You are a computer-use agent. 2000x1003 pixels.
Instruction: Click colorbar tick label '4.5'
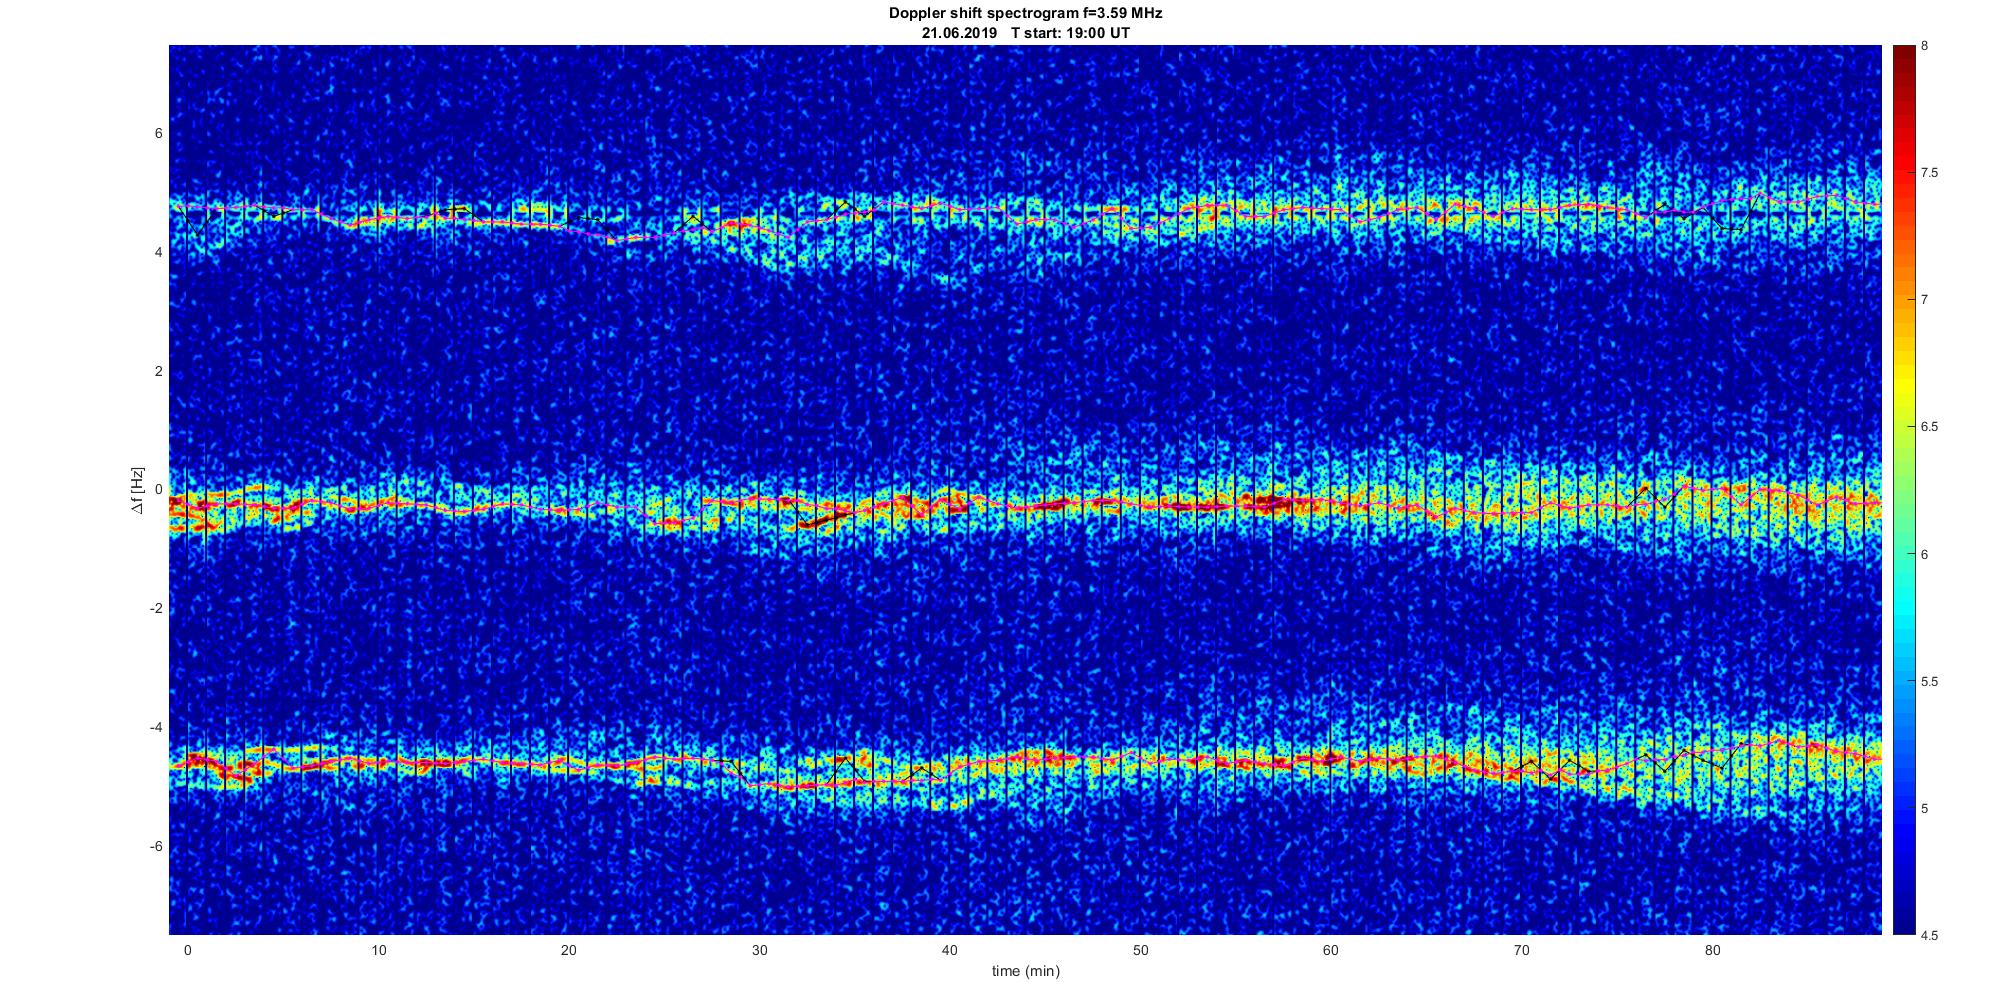click(x=1930, y=935)
